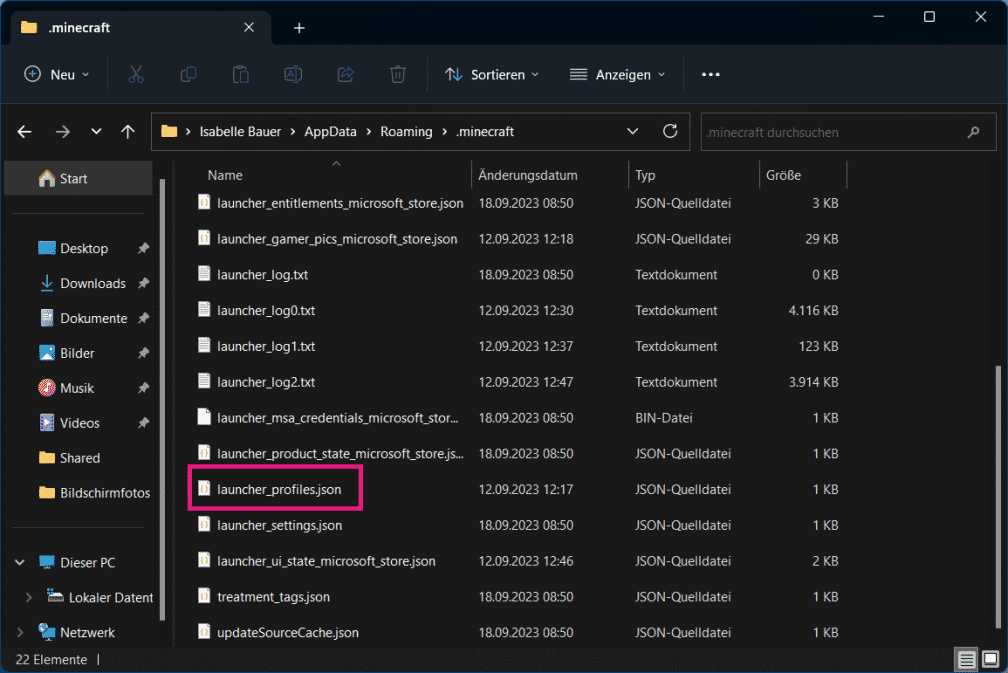The height and width of the screenshot is (673, 1008).
Task: Select launcher_profiles.json file
Action: point(279,489)
